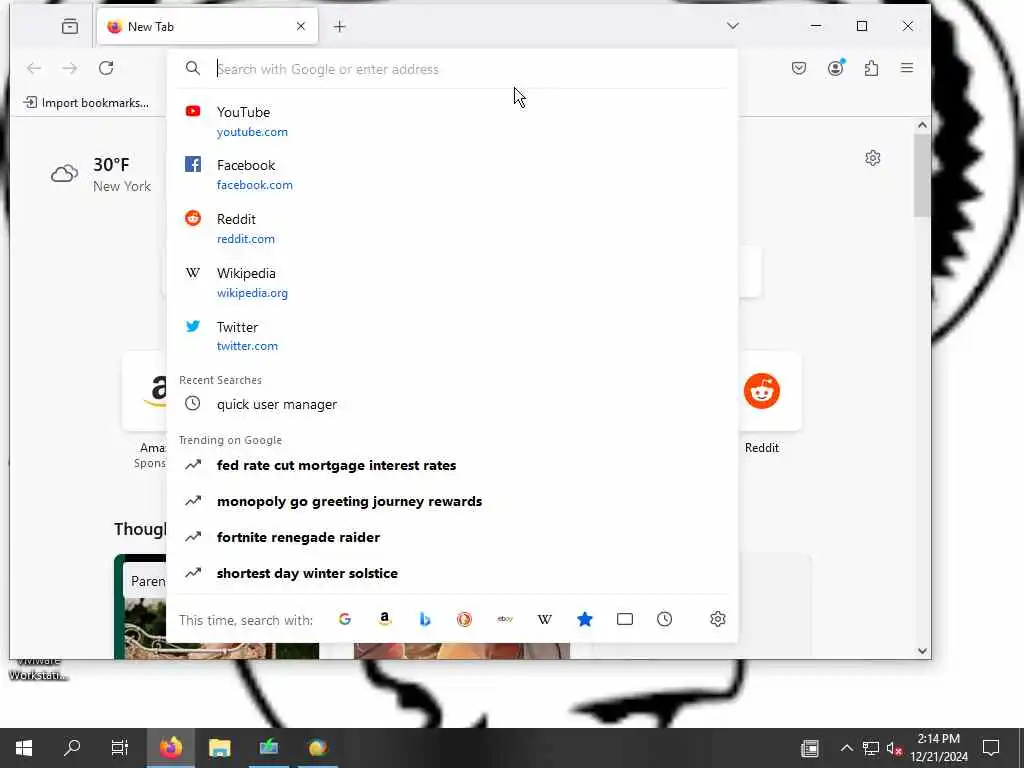Open the Firefox View icon
Viewport: 1024px width, 768px height.
(70, 27)
